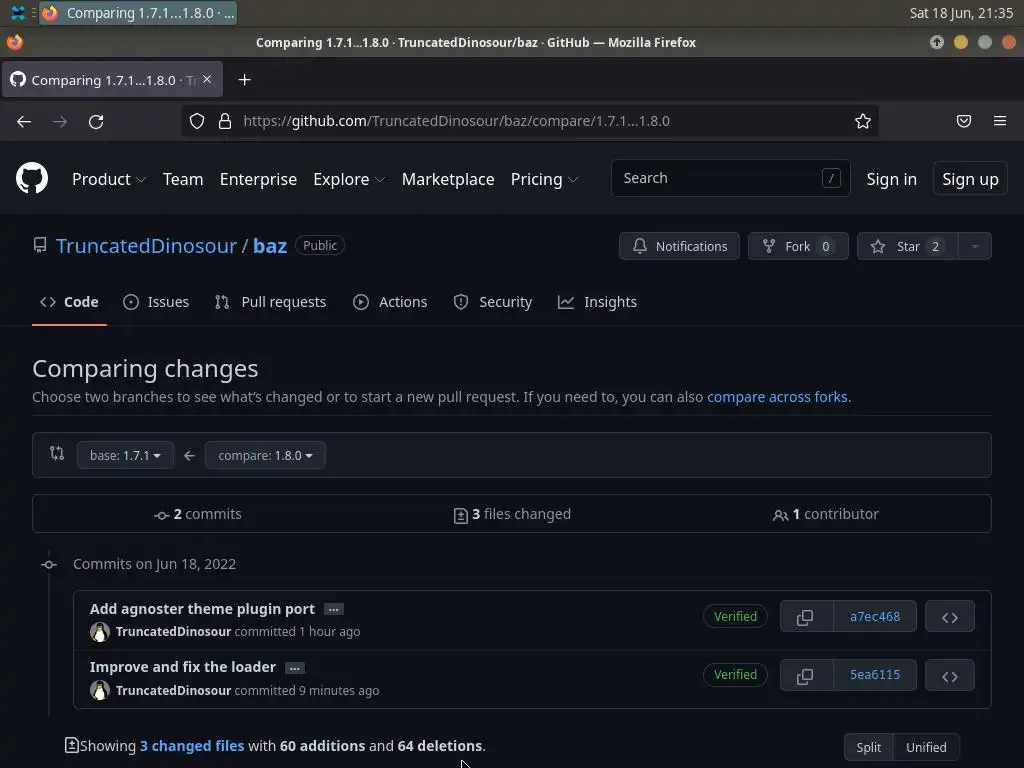Copy full SHA for commit a7ec468
This screenshot has height=768, width=1024.
[806, 616]
